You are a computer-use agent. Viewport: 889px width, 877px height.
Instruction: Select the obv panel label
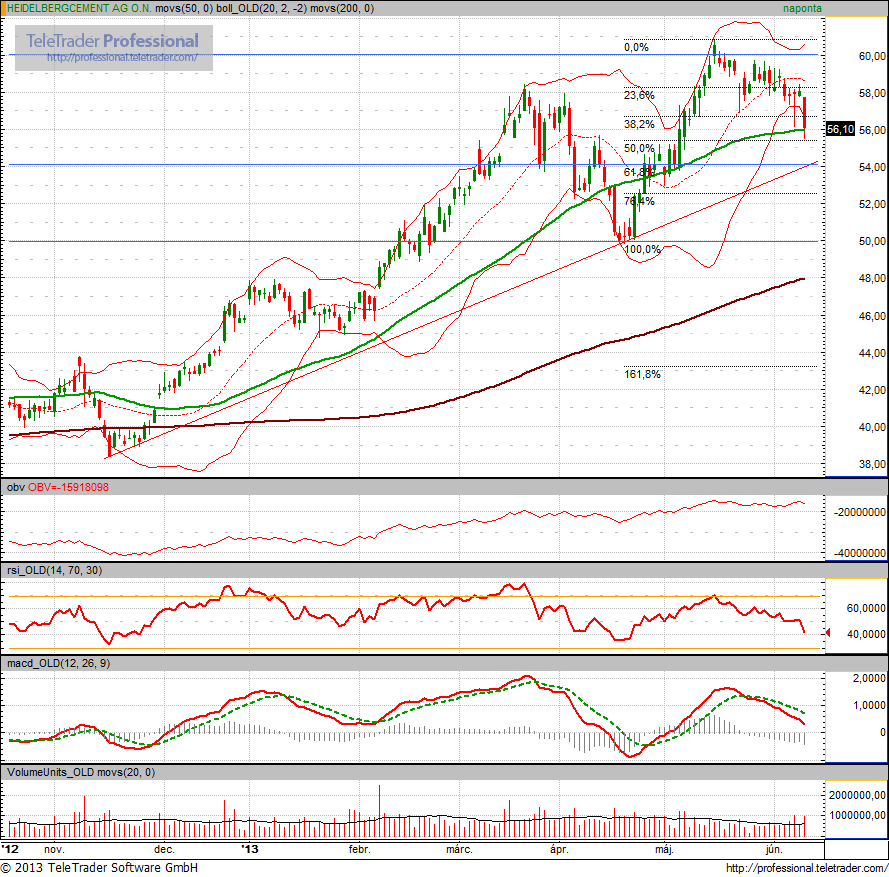point(15,488)
